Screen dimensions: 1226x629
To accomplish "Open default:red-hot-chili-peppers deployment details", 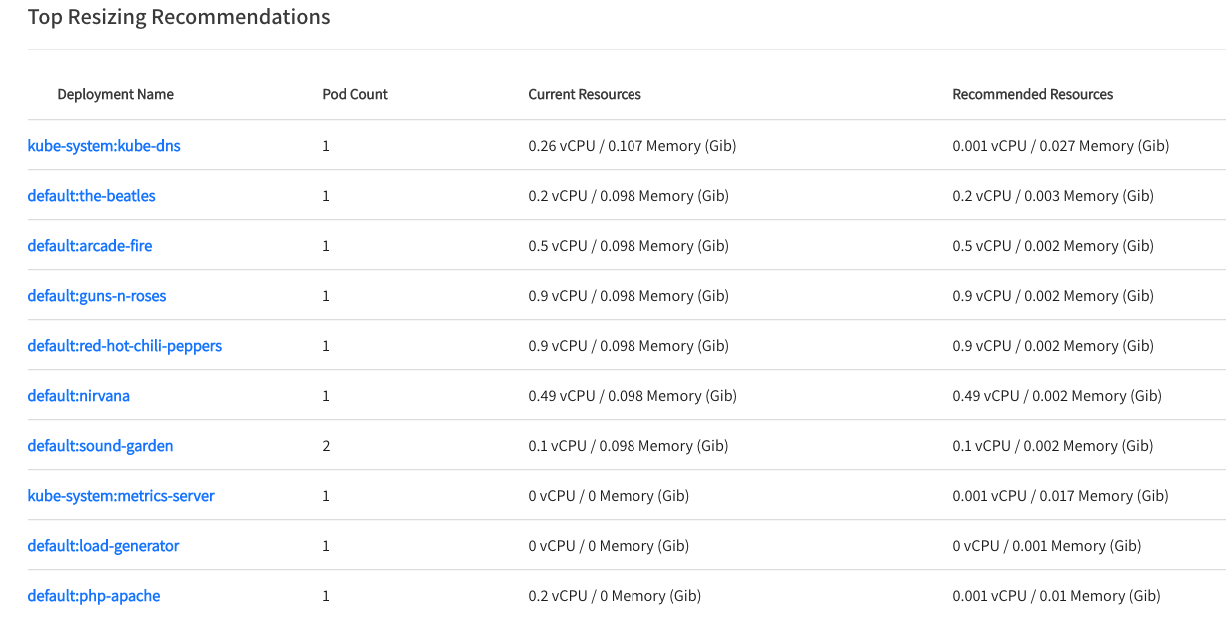I will (x=125, y=346).
